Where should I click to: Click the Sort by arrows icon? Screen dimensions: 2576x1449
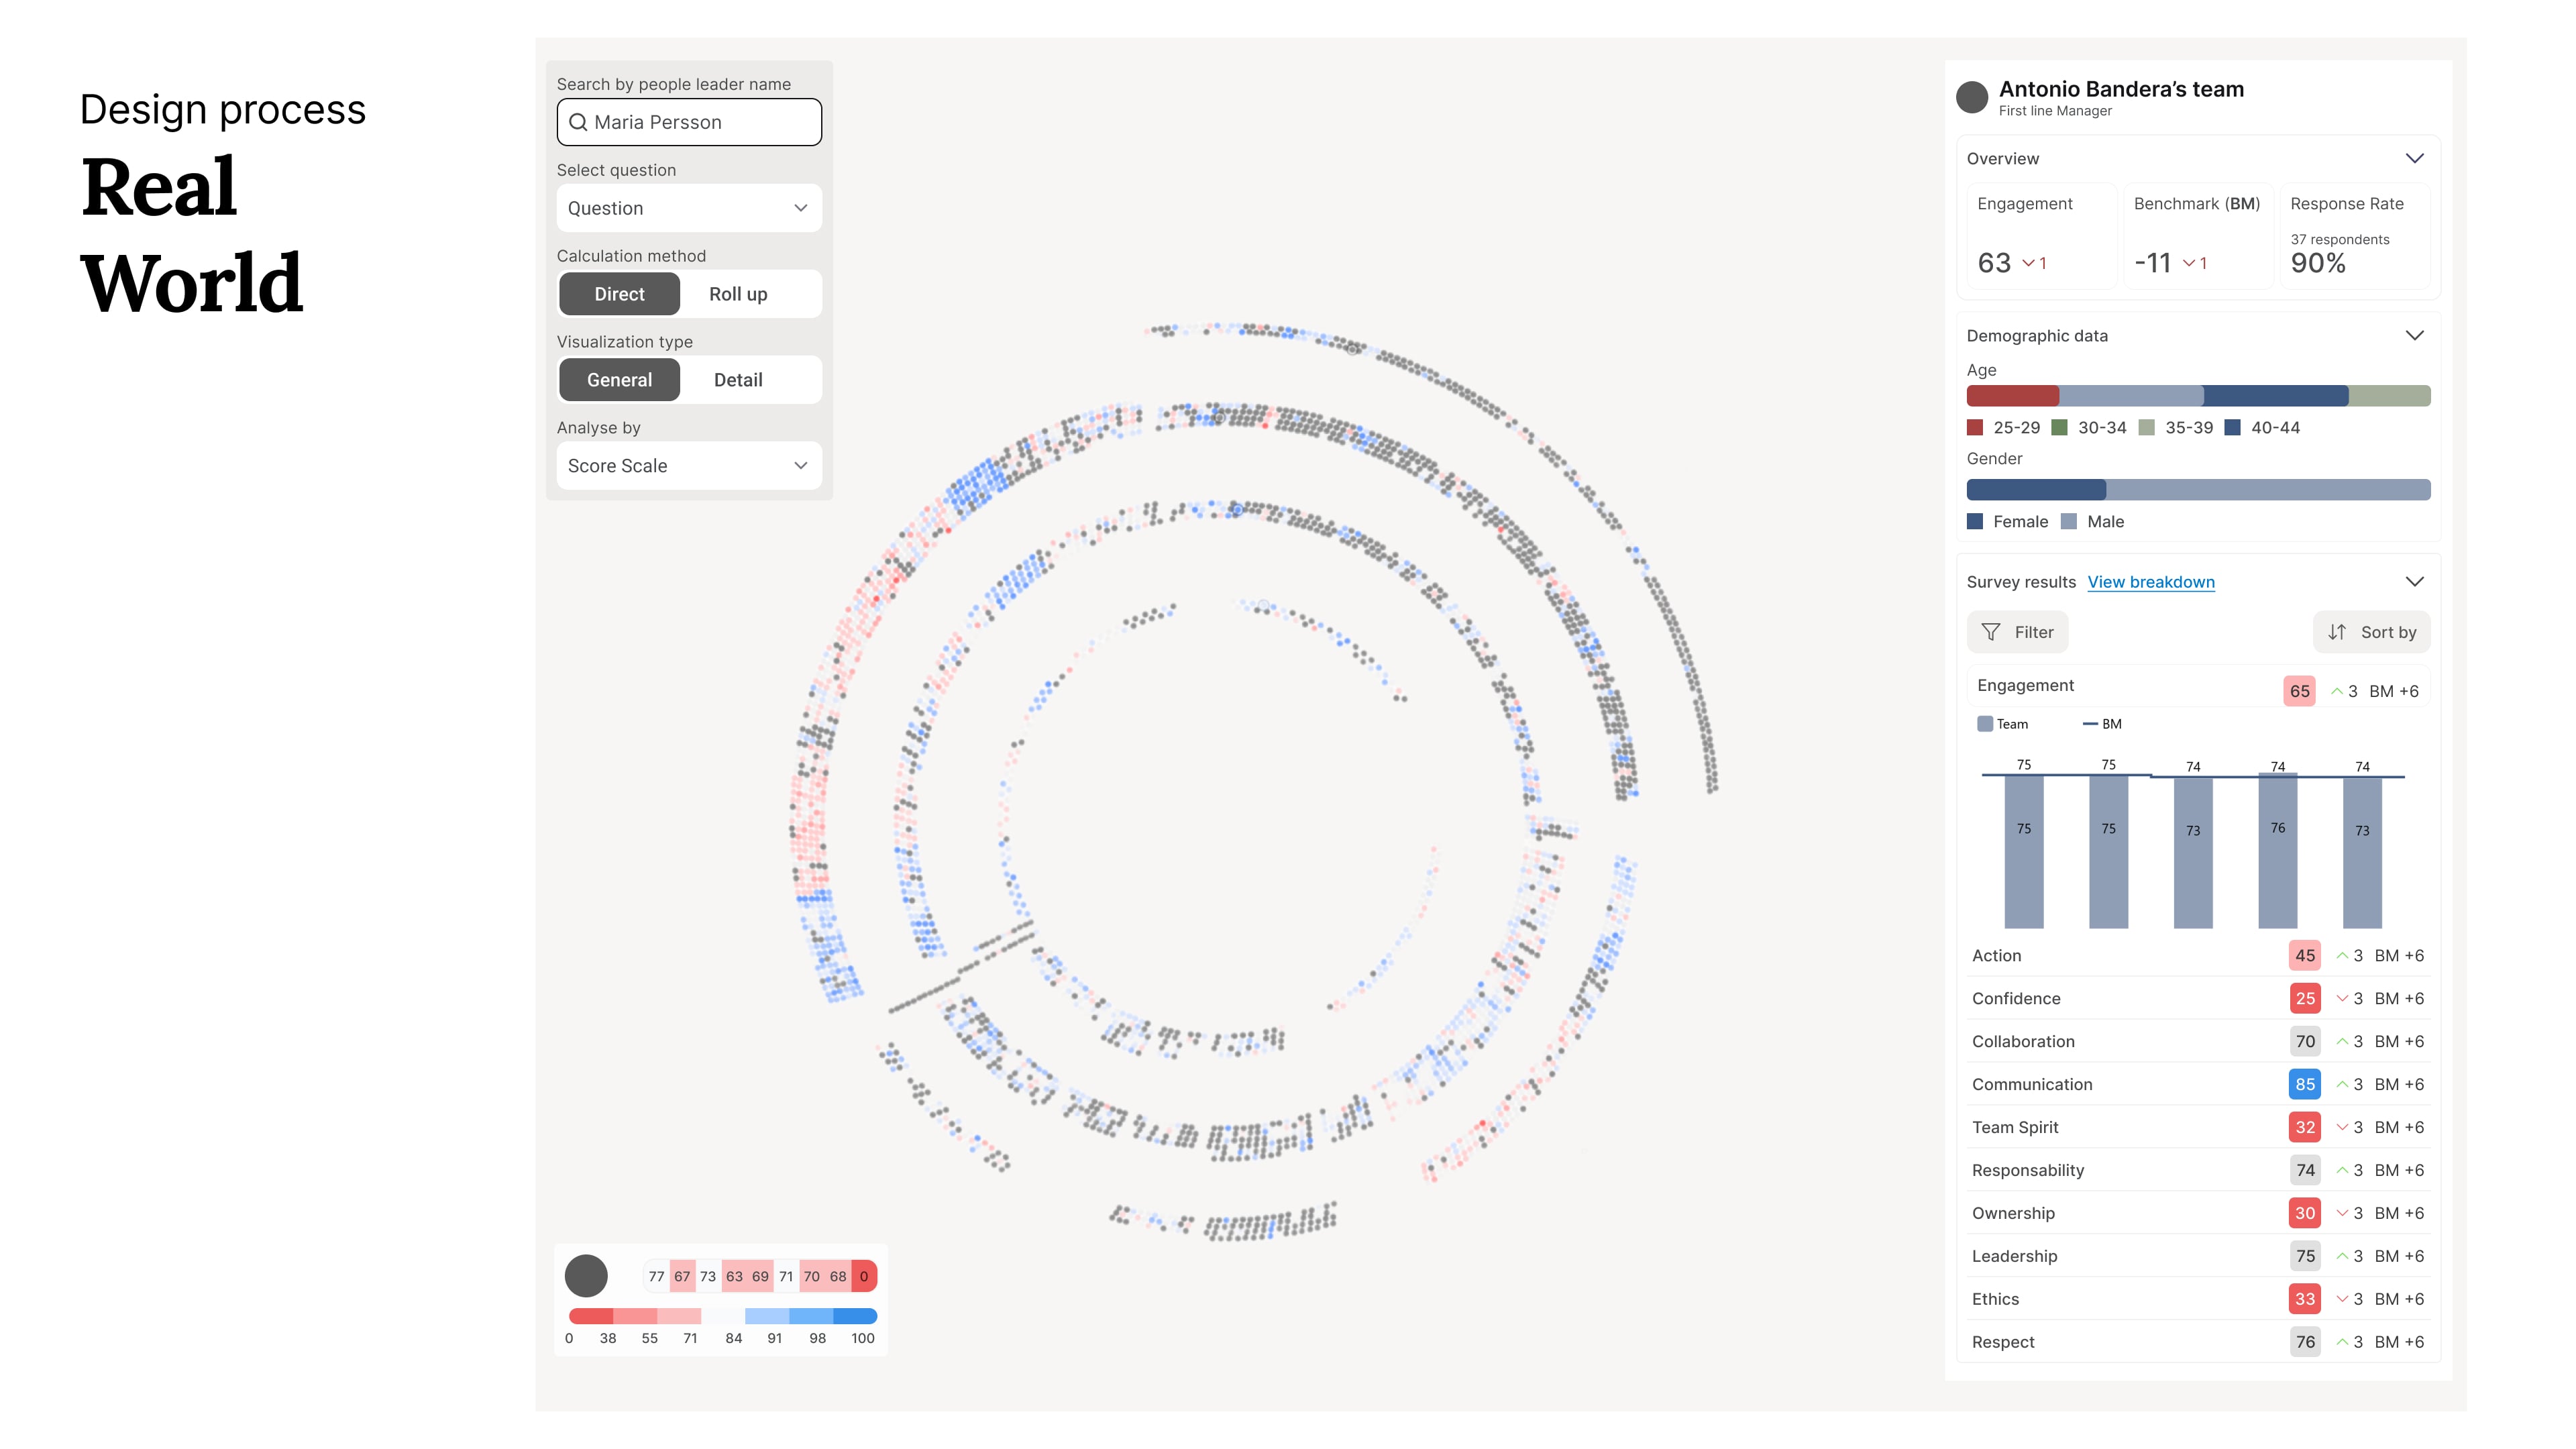click(x=2337, y=632)
